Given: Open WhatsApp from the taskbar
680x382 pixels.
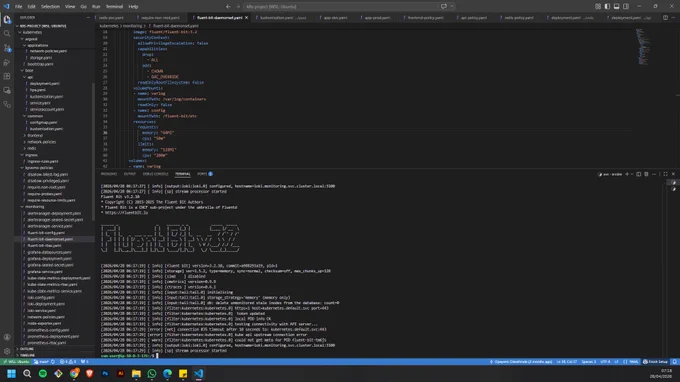Looking at the screenshot, I should (152, 373).
